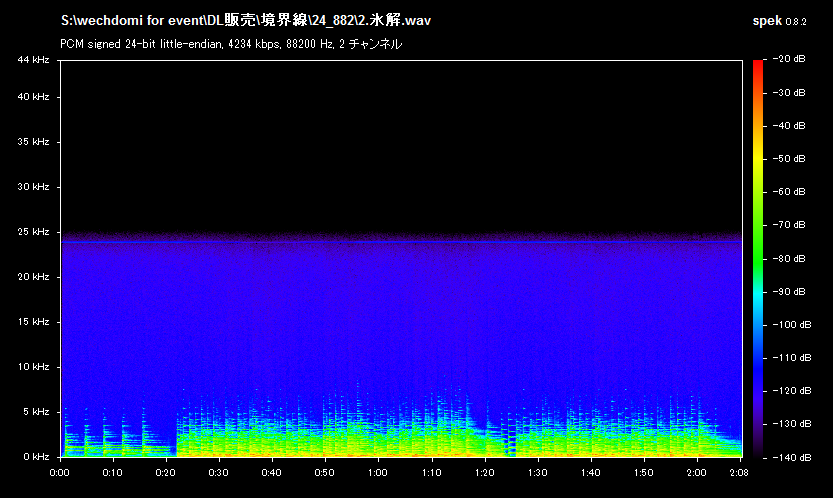Select the 35 kHz axis label
This screenshot has width=833, height=498.
(33, 142)
